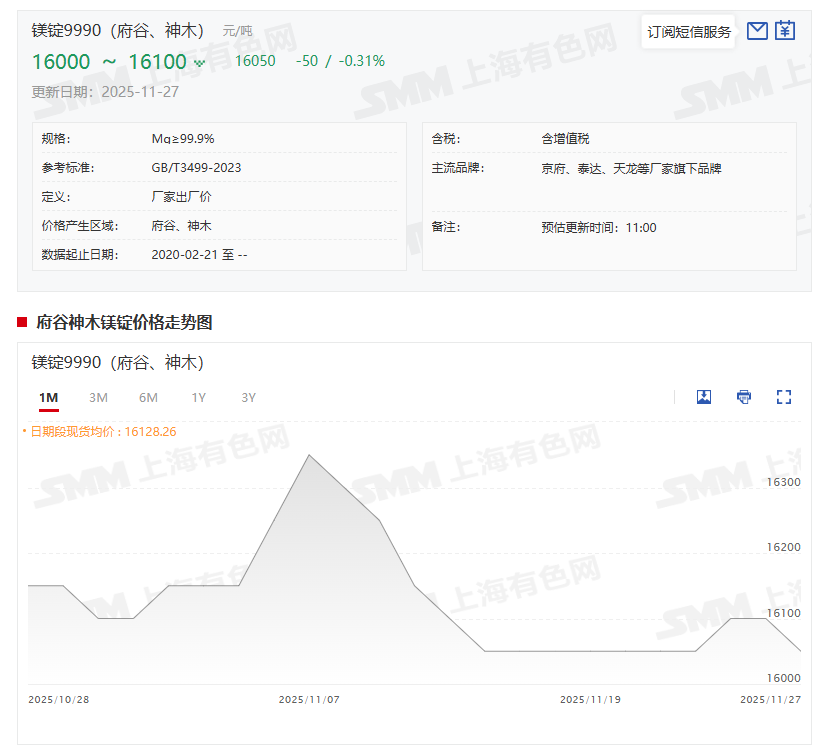The width and height of the screenshot is (817, 750).
Task: Click the 订阅短信服务 tooltip button
Action: pyautogui.click(x=689, y=32)
